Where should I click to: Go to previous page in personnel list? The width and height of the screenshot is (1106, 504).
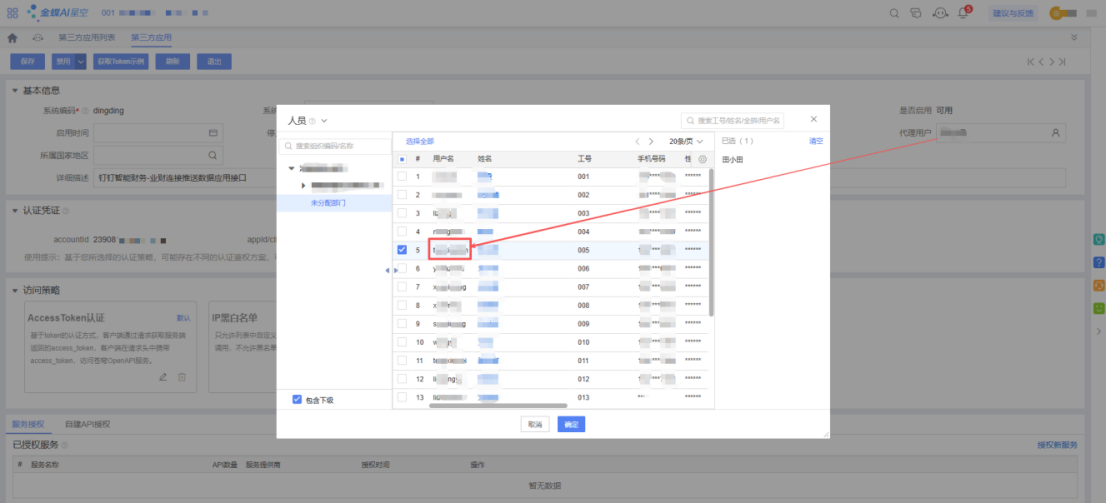(637, 141)
